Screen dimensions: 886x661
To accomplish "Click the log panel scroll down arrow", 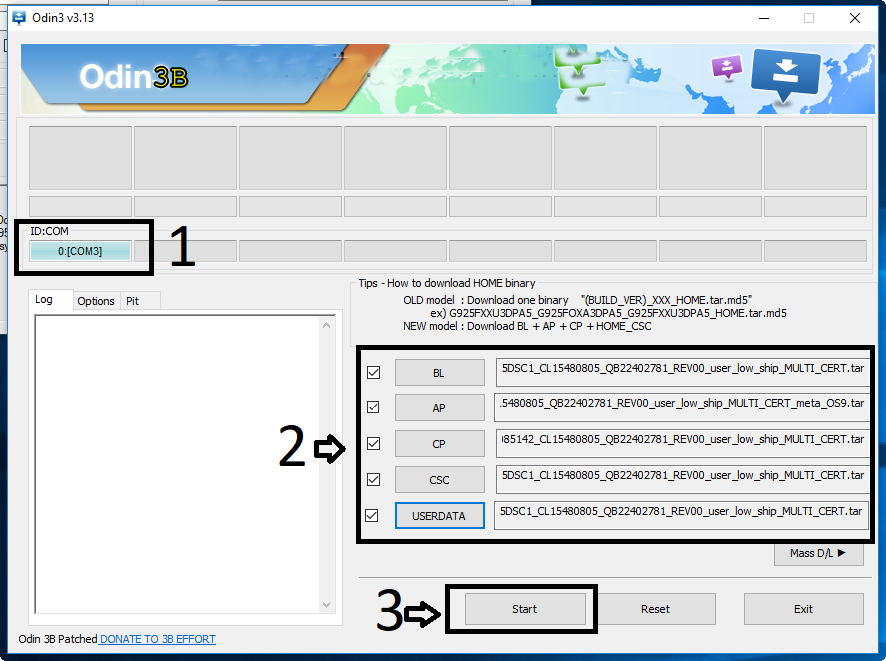I will pos(327,605).
